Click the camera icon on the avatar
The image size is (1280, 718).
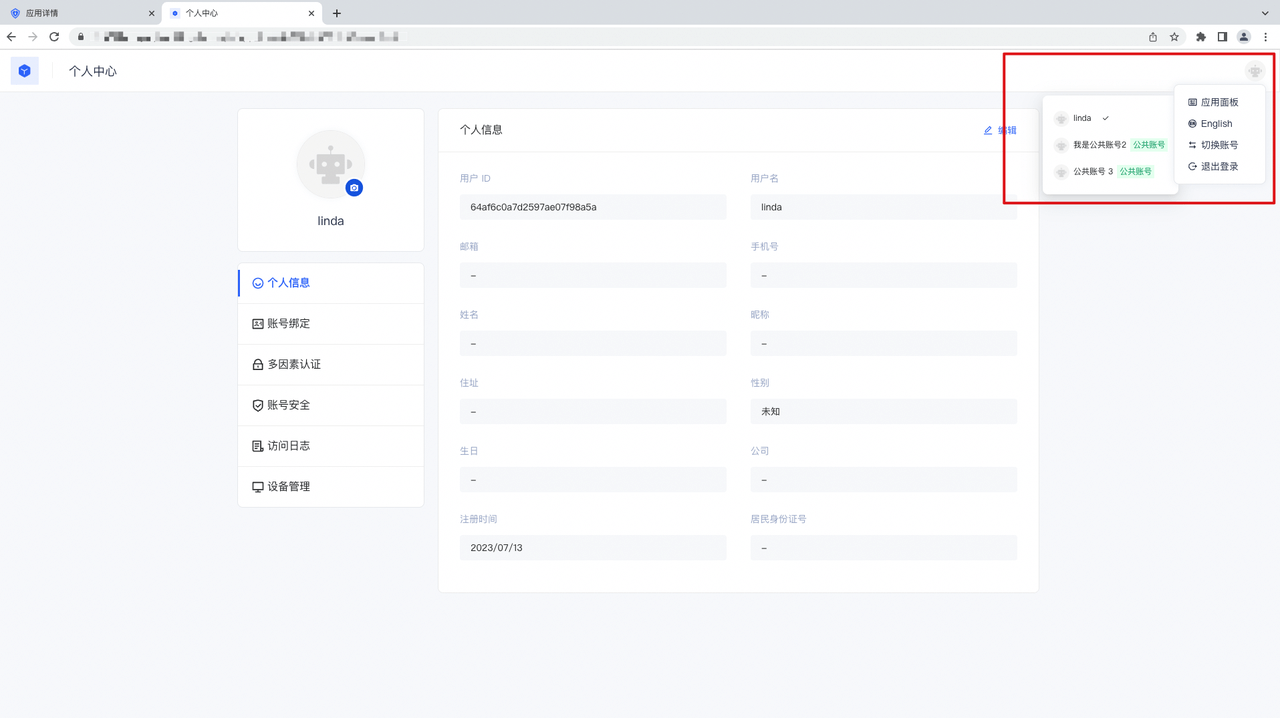tap(354, 188)
